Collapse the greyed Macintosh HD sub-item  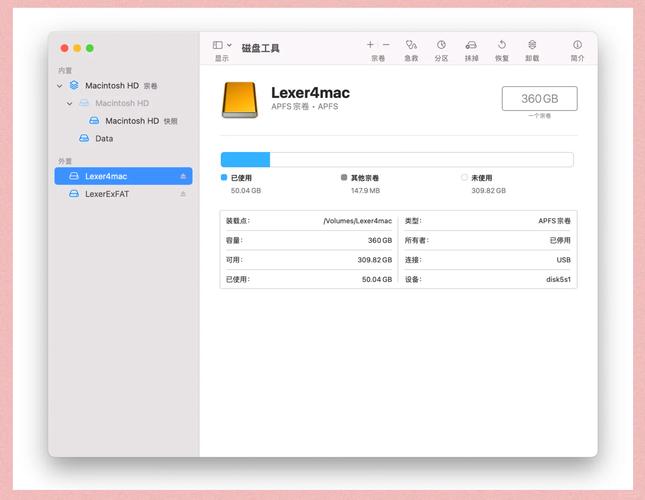pyautogui.click(x=70, y=103)
